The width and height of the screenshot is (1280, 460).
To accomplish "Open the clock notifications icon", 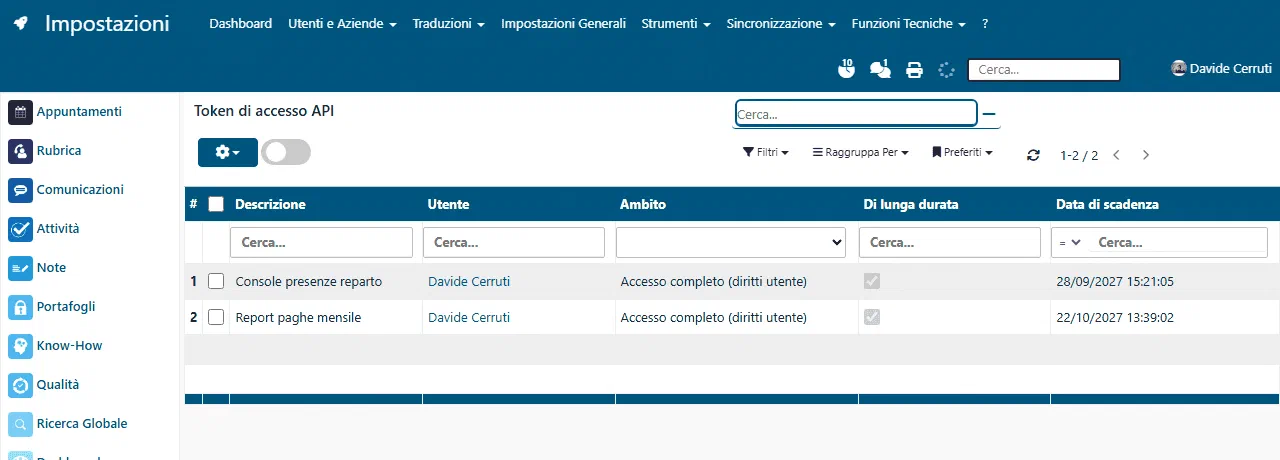I will tap(846, 69).
